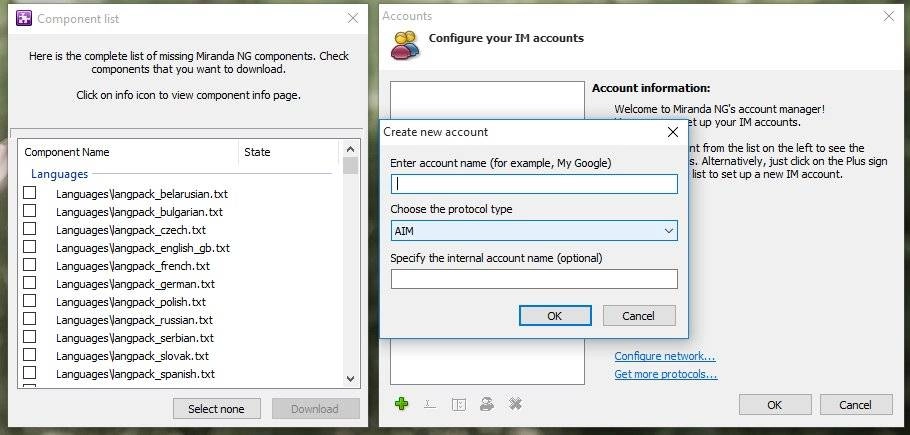Check the langpack_serbian.txt checkbox
Viewport: 910px width, 435px height.
30,336
